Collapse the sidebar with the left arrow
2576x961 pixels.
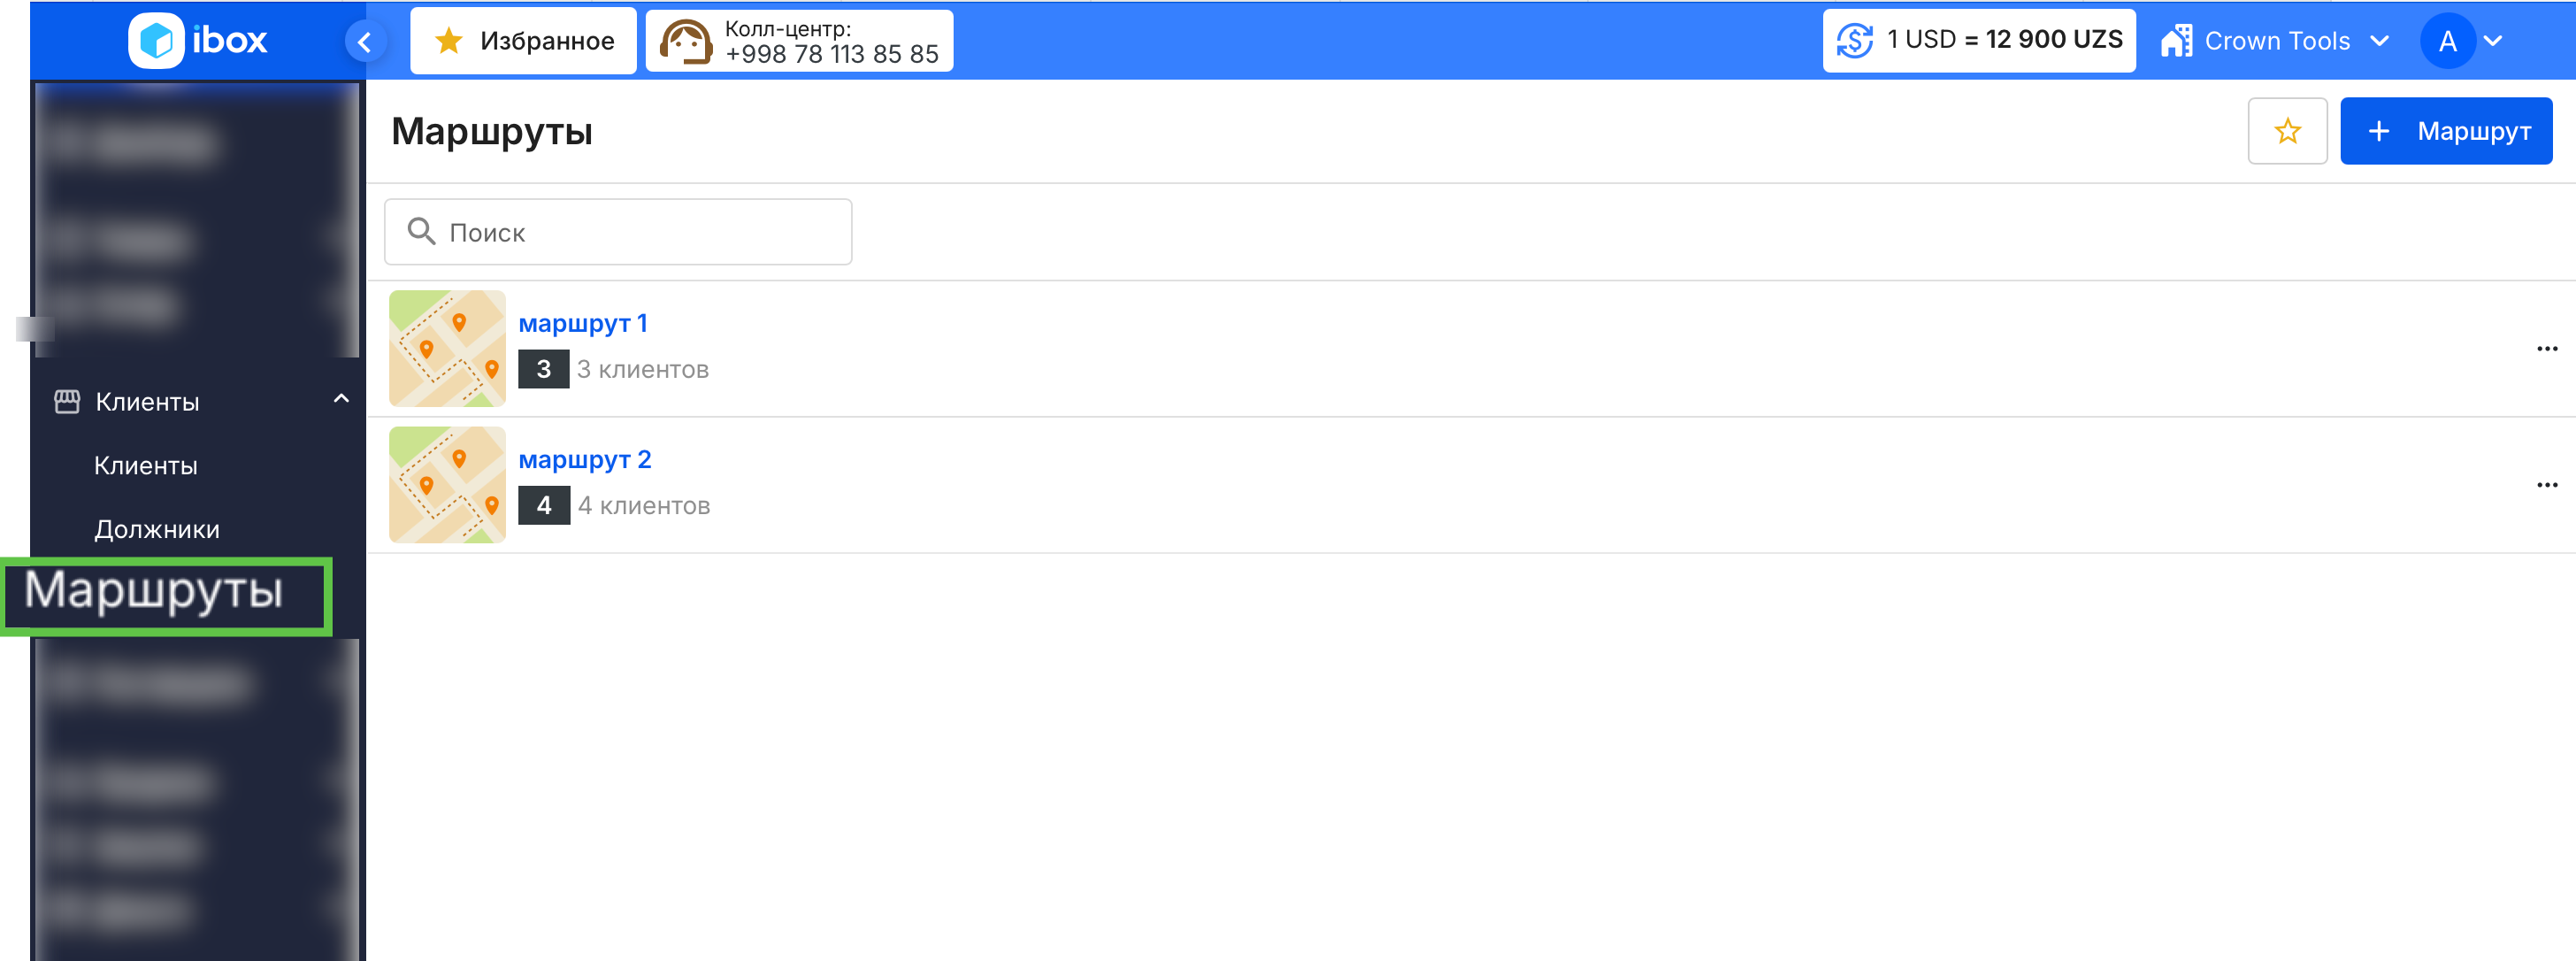(x=365, y=42)
